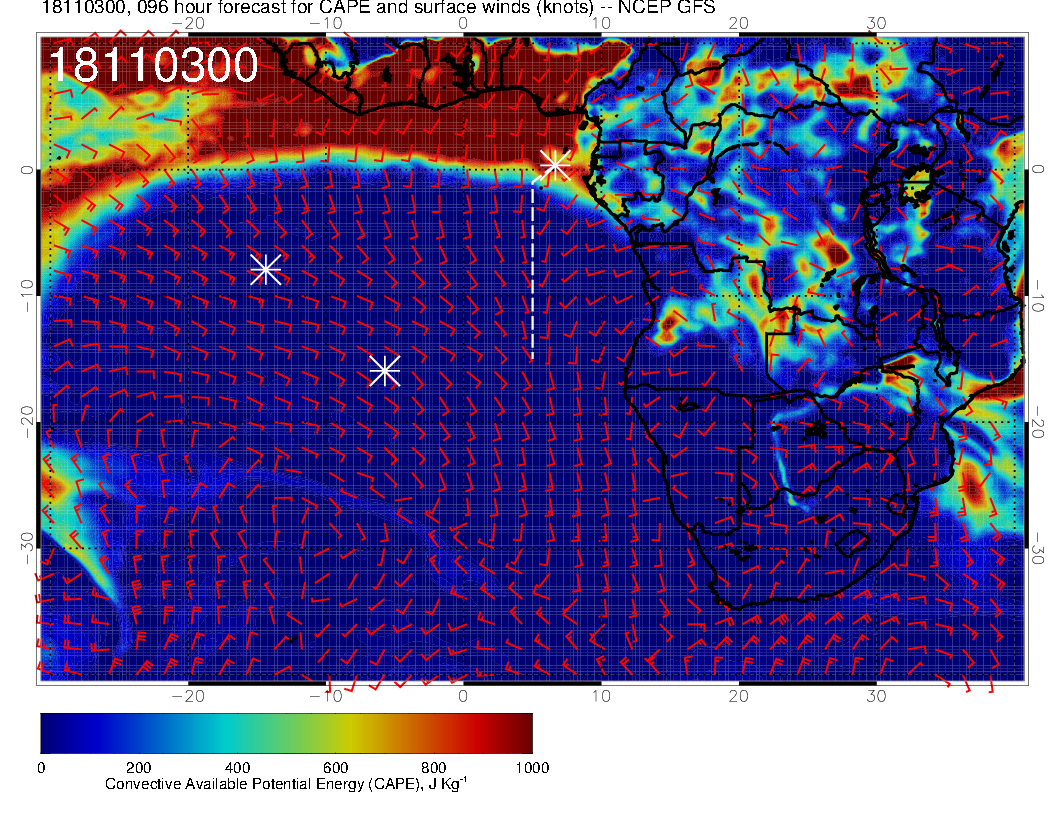
Task: Click the colorbar label 800
Action: point(434,768)
